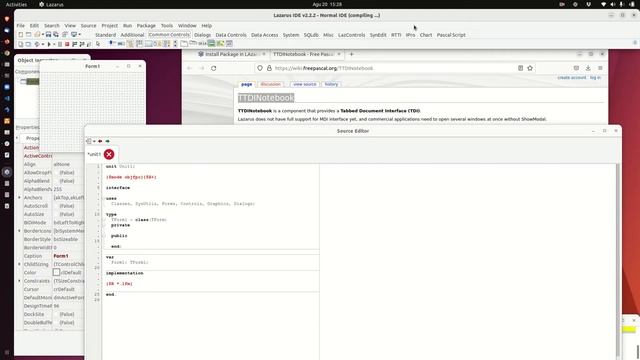Click the BorderStyle value bsSizeable
640x360 pixels.
(66, 239)
